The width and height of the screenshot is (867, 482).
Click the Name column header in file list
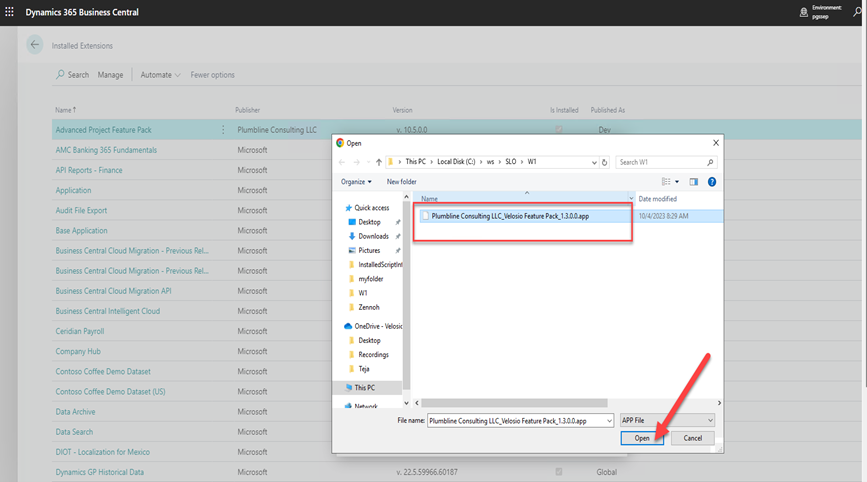[x=429, y=198]
